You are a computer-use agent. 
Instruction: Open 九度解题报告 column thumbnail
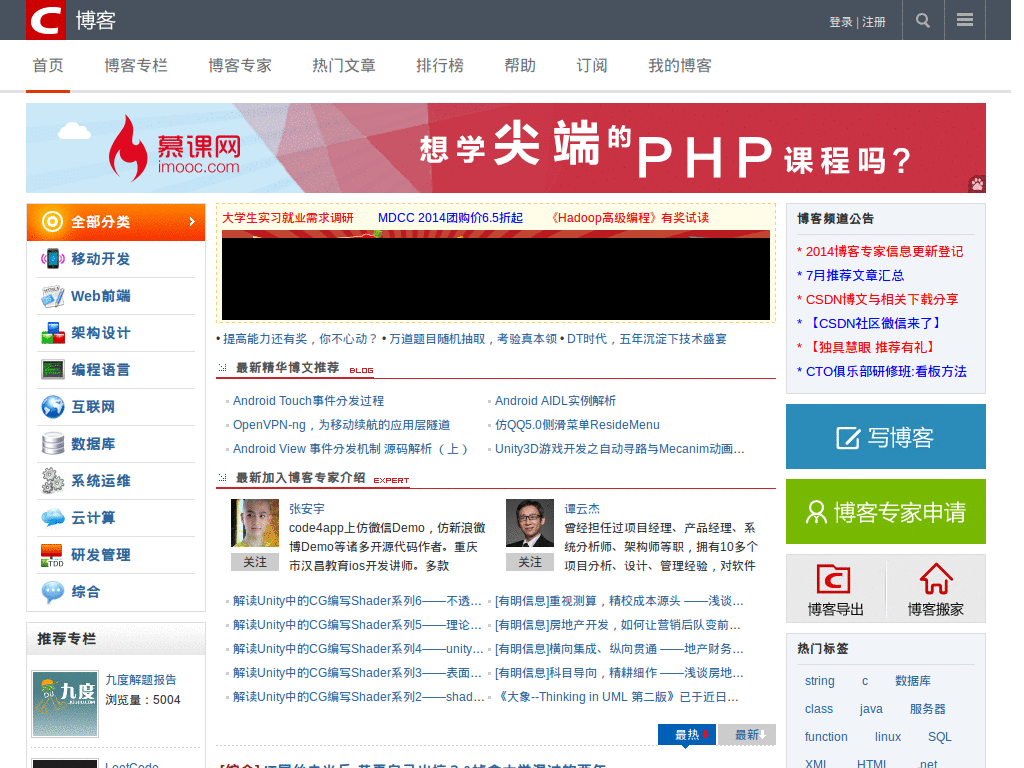65,704
